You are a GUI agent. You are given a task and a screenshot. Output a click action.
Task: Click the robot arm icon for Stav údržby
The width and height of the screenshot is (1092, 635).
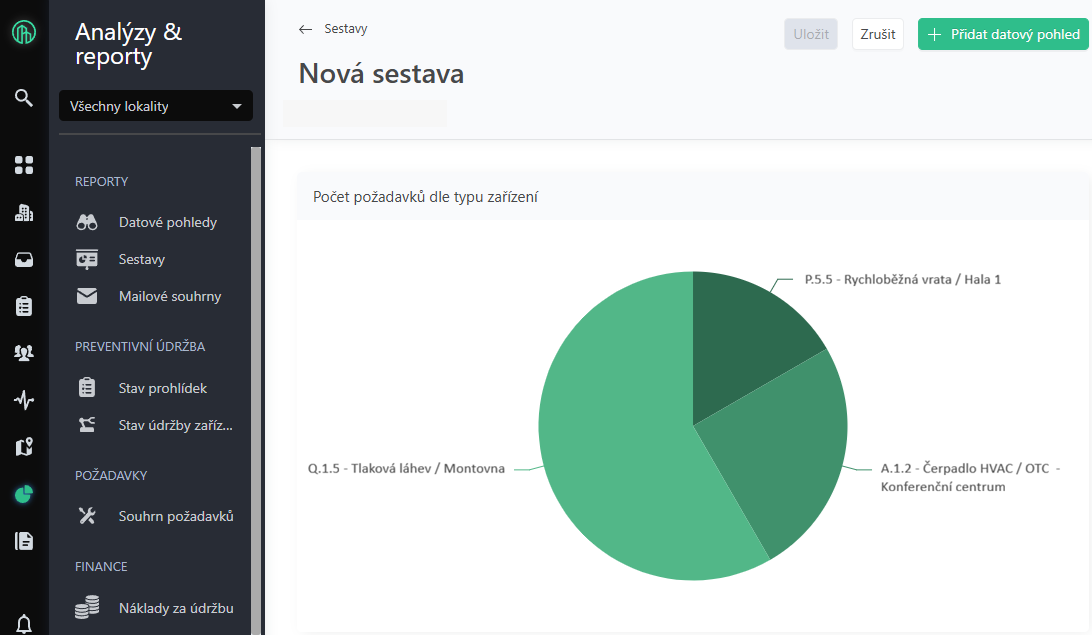[x=87, y=424]
